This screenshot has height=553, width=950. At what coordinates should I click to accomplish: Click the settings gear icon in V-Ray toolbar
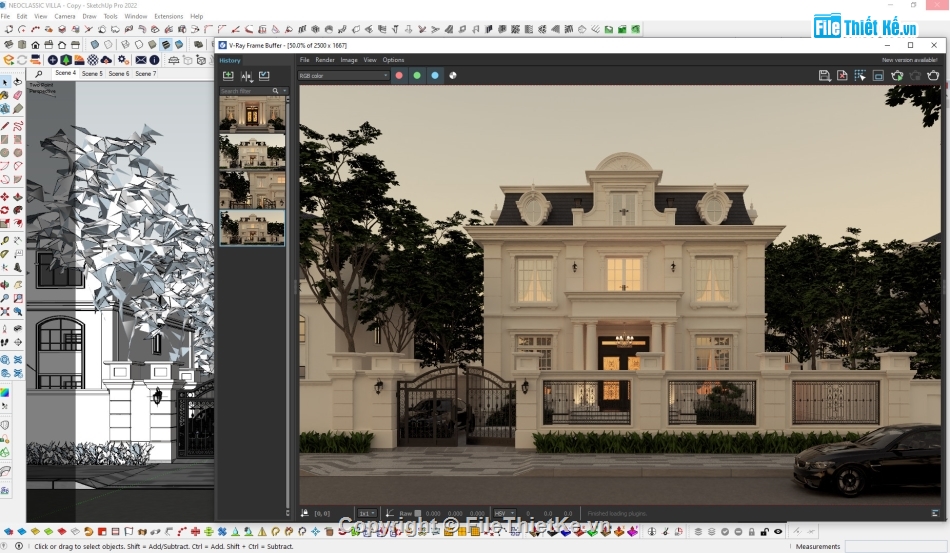[x=123, y=60]
